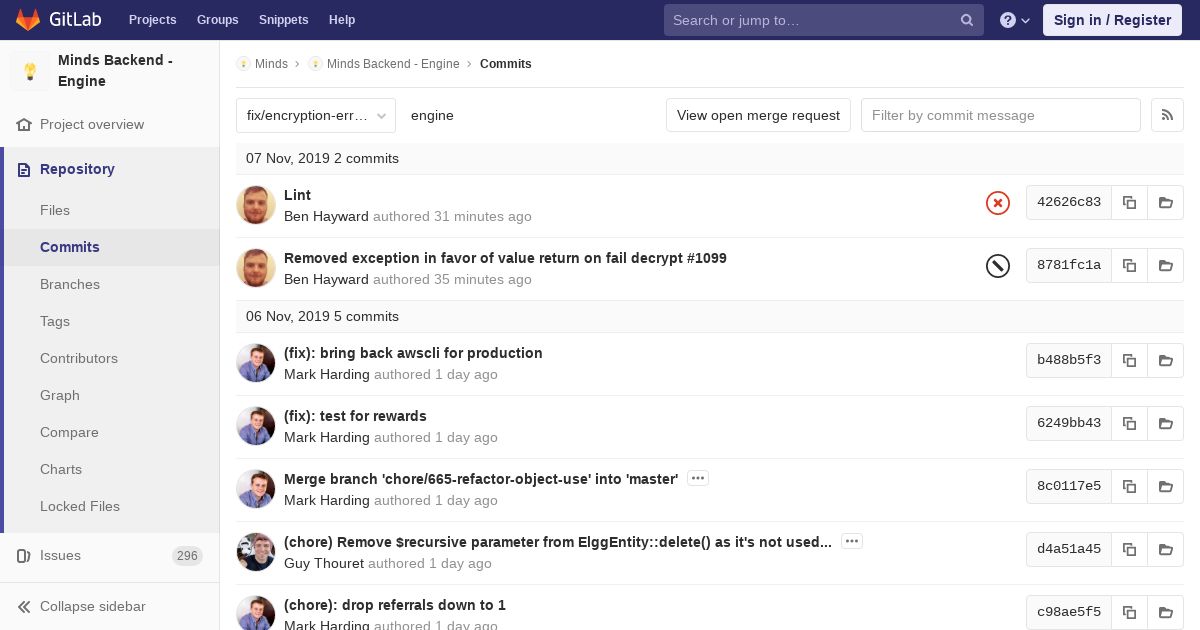Click the commit hash 42626c83
This screenshot has width=1200, height=630.
tap(1069, 202)
